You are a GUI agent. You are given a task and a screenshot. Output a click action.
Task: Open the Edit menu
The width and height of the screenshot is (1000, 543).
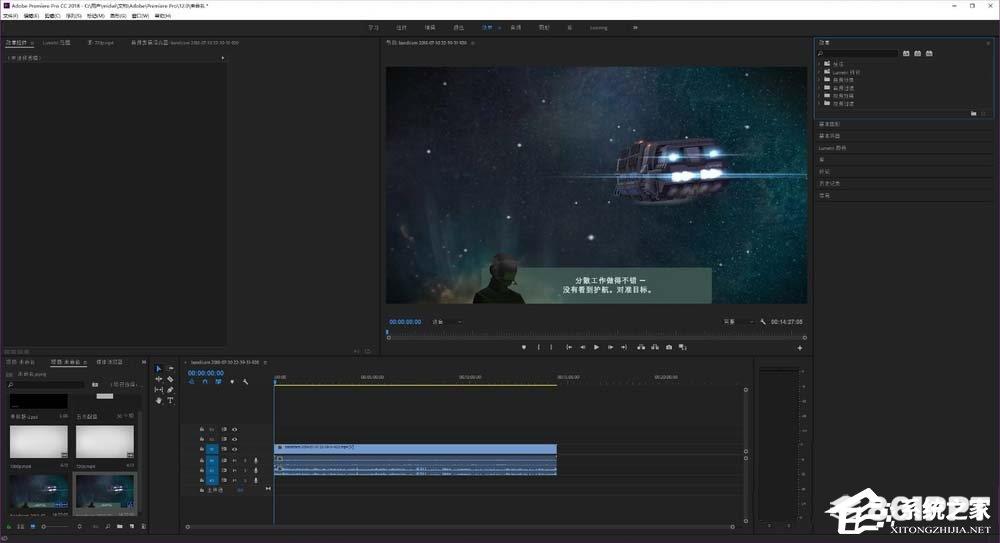[31, 15]
